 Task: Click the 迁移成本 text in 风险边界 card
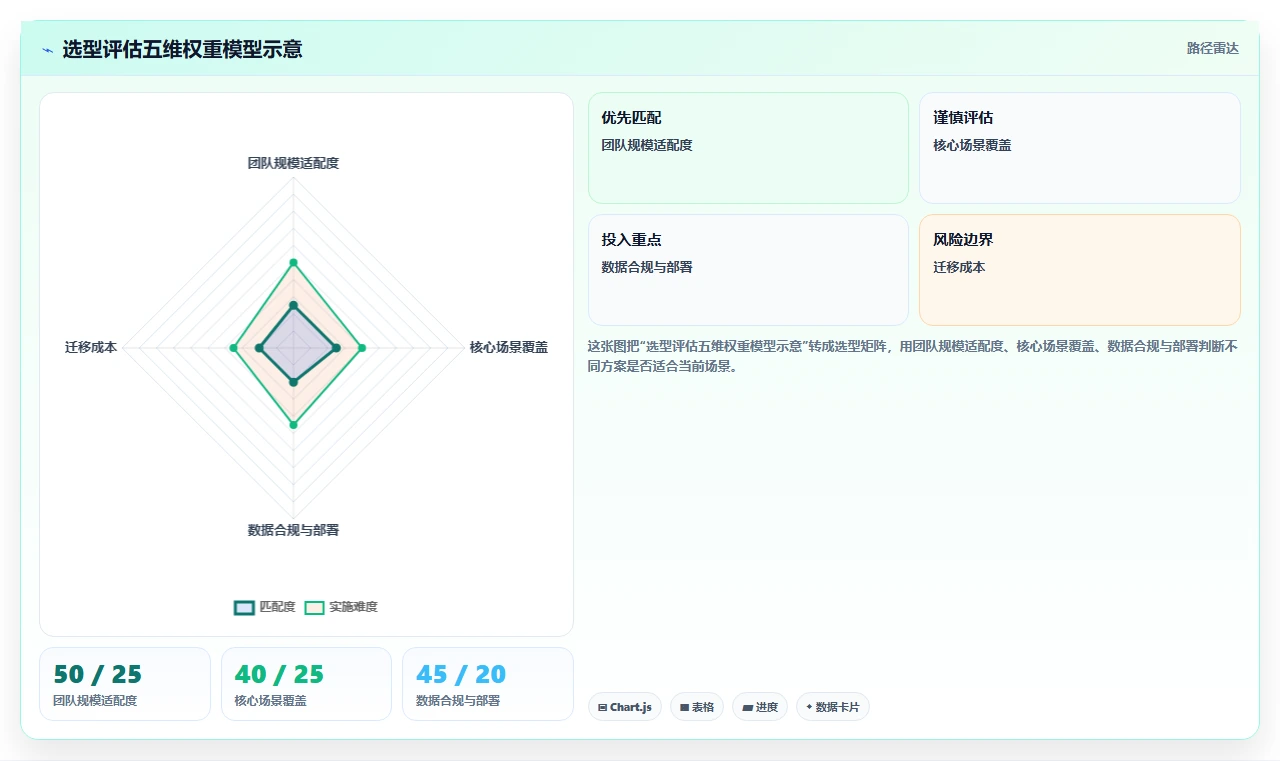(959, 267)
